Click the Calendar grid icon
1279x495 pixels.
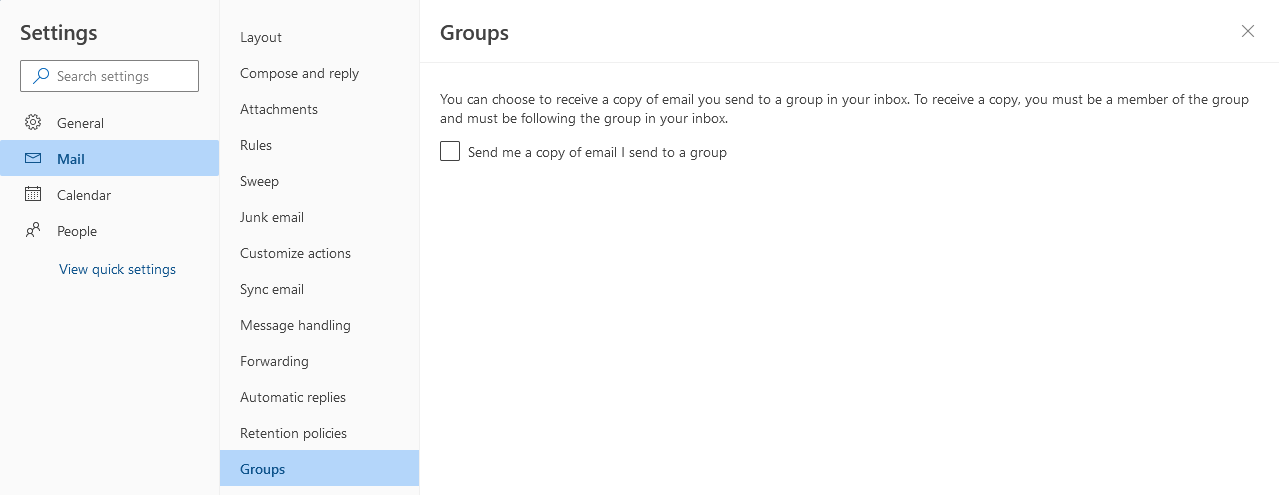[33, 195]
